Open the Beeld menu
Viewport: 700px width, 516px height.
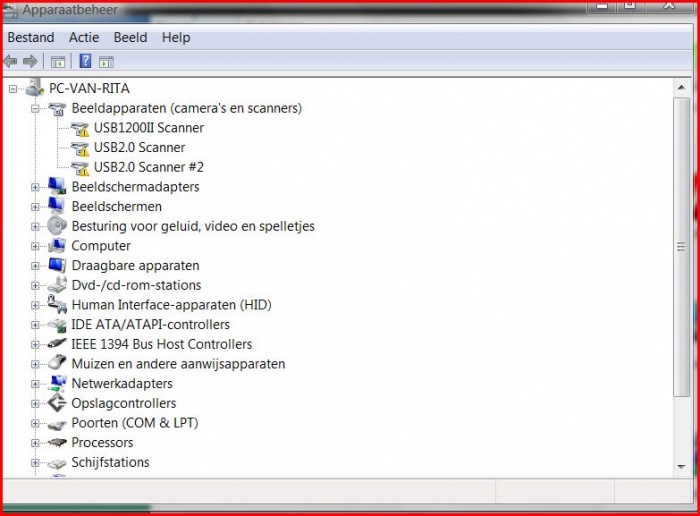point(130,37)
